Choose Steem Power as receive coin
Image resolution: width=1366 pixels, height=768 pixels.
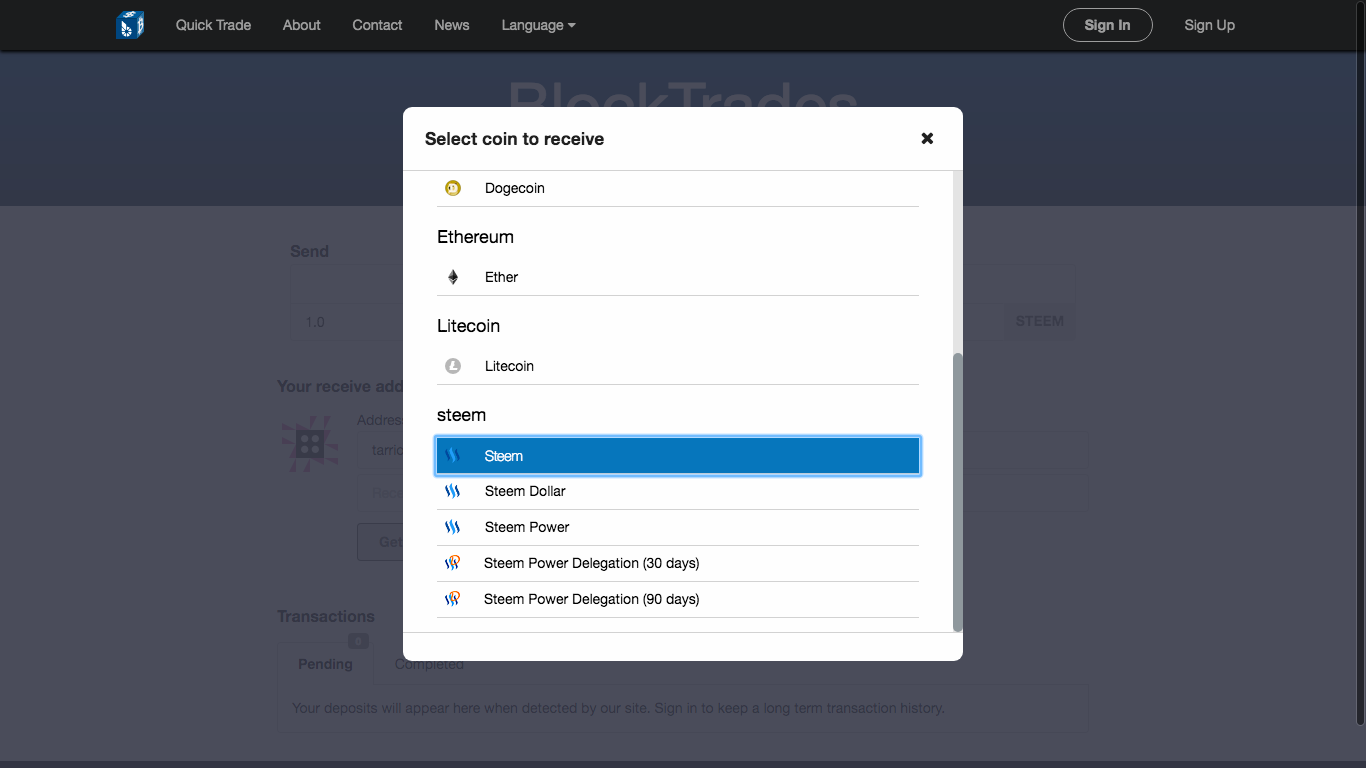[678, 527]
